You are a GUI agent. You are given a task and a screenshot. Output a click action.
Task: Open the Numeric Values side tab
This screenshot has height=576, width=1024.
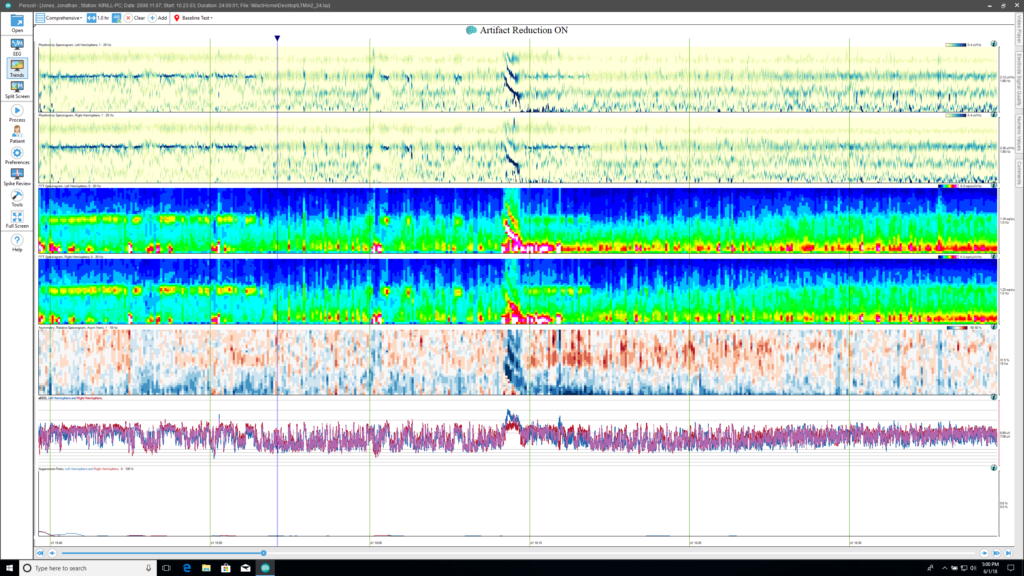pyautogui.click(x=1018, y=134)
